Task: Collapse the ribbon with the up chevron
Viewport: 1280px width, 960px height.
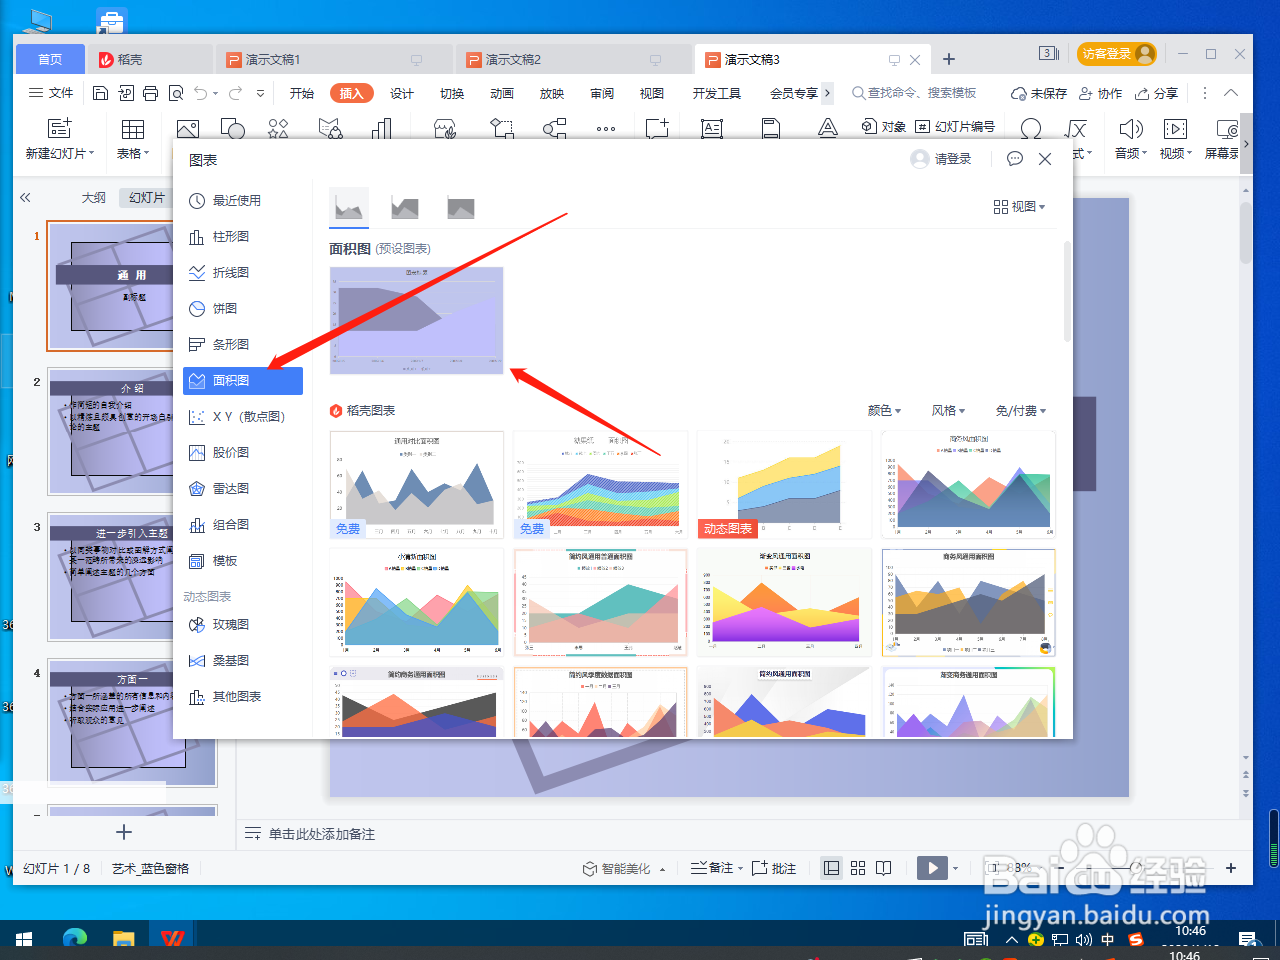Action: click(1231, 93)
